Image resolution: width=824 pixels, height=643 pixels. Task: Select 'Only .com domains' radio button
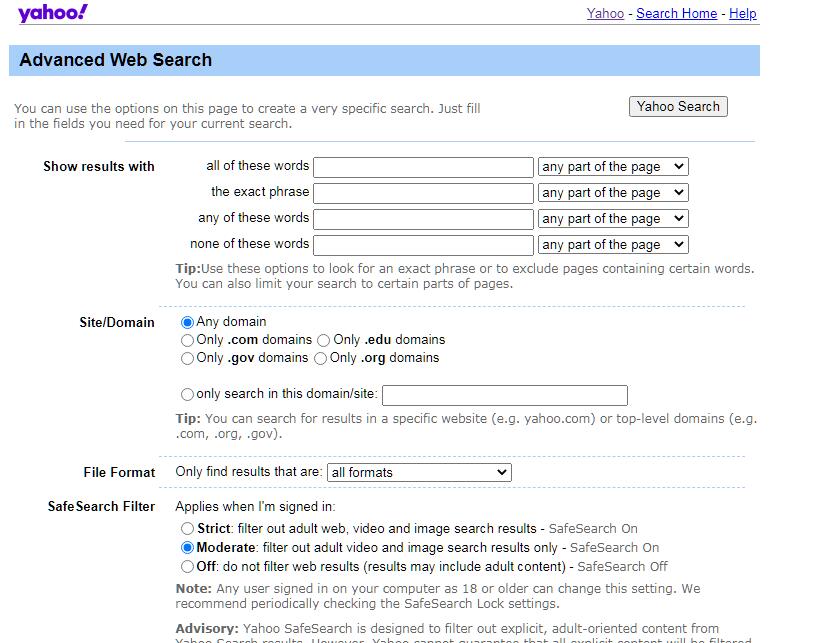[187, 340]
